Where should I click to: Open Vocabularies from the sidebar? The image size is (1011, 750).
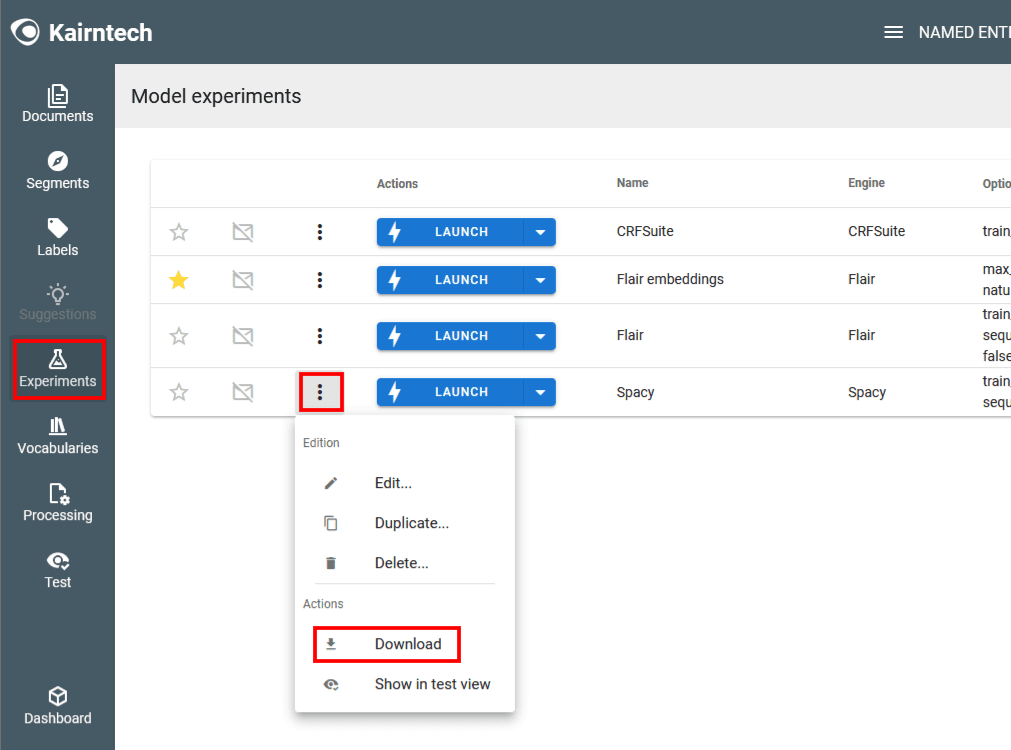[57, 436]
